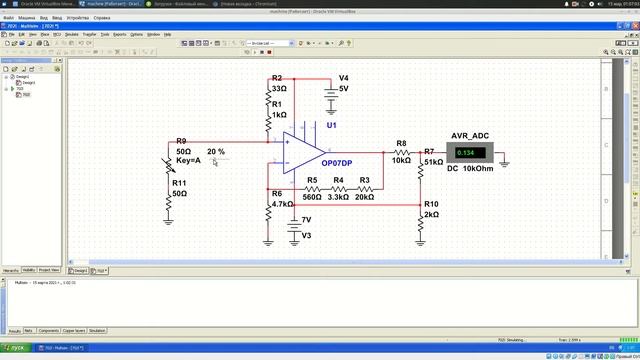Image resolution: width=640 pixels, height=360 pixels.
Task: Open the File menu
Action: [x=11, y=35]
